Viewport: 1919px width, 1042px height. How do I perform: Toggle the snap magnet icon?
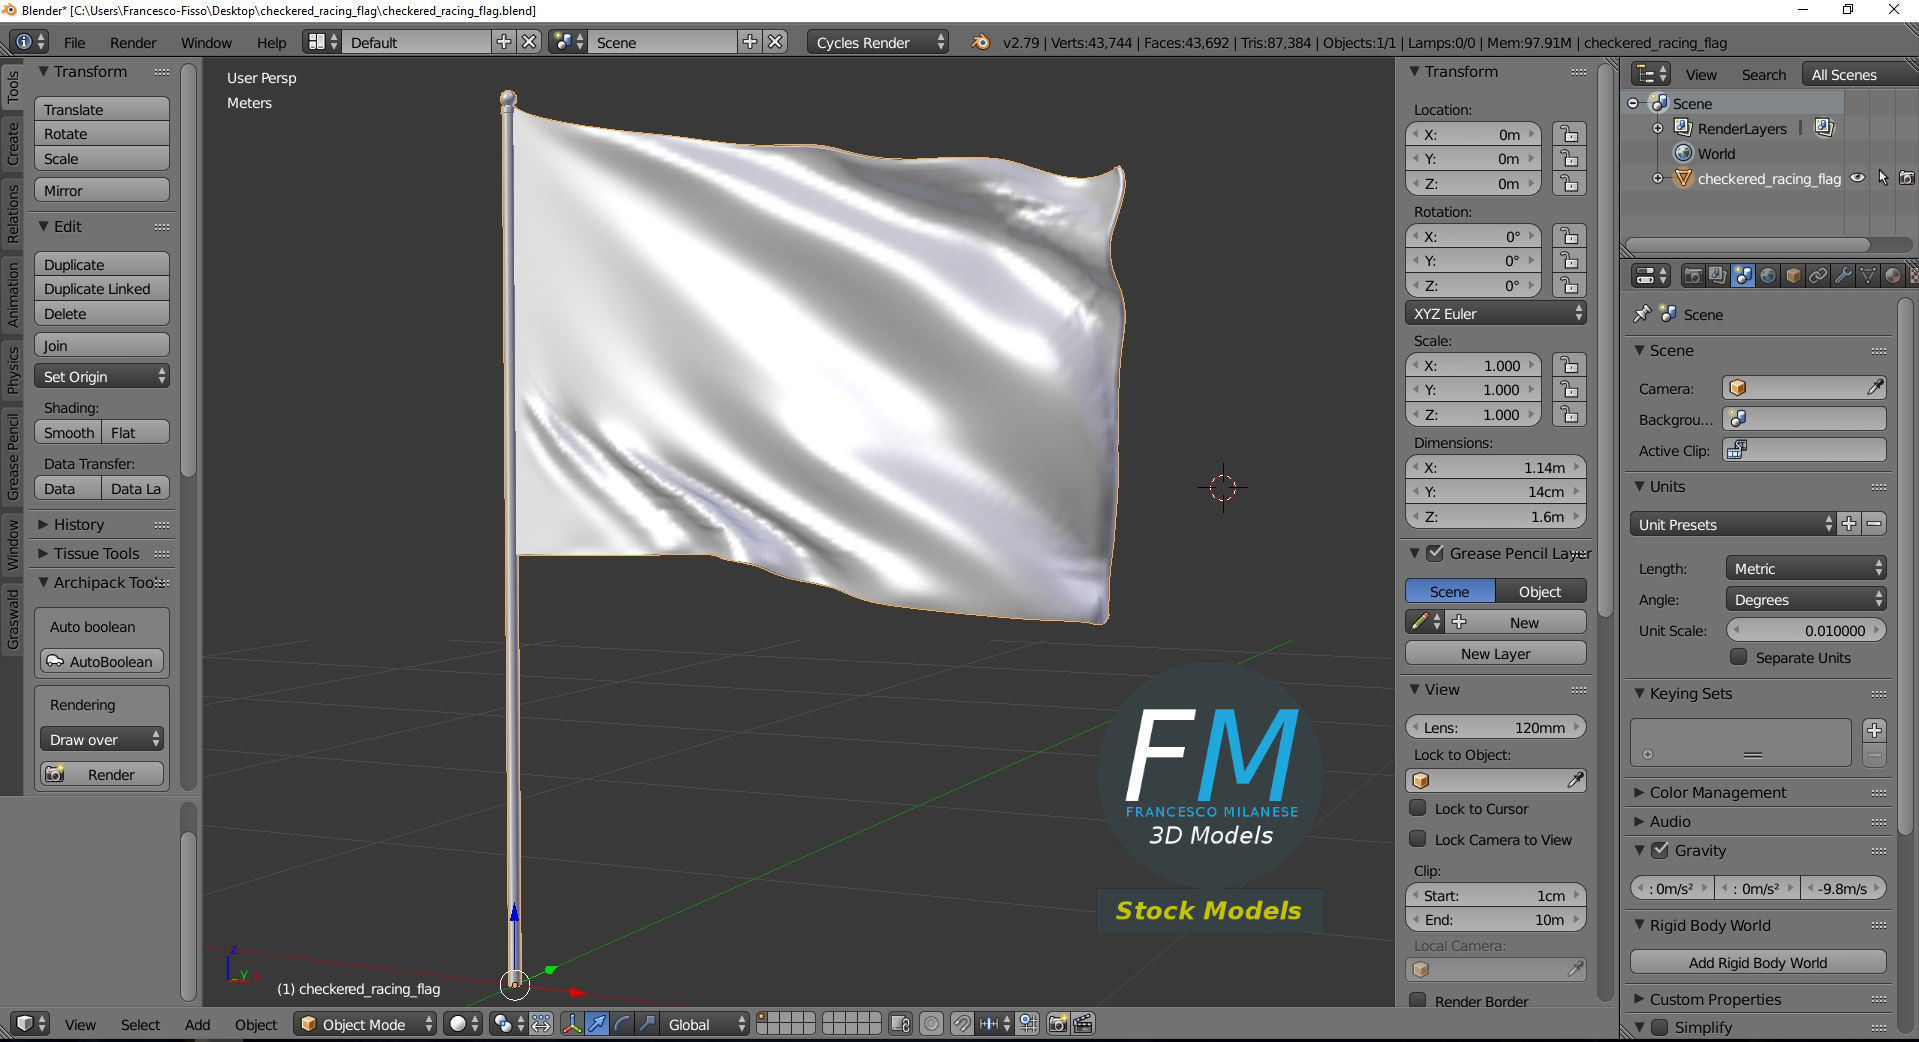coord(962,1024)
